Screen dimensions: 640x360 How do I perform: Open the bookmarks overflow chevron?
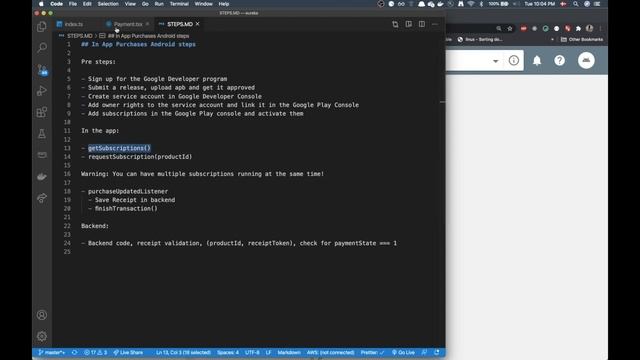pyautogui.click(x=552, y=40)
